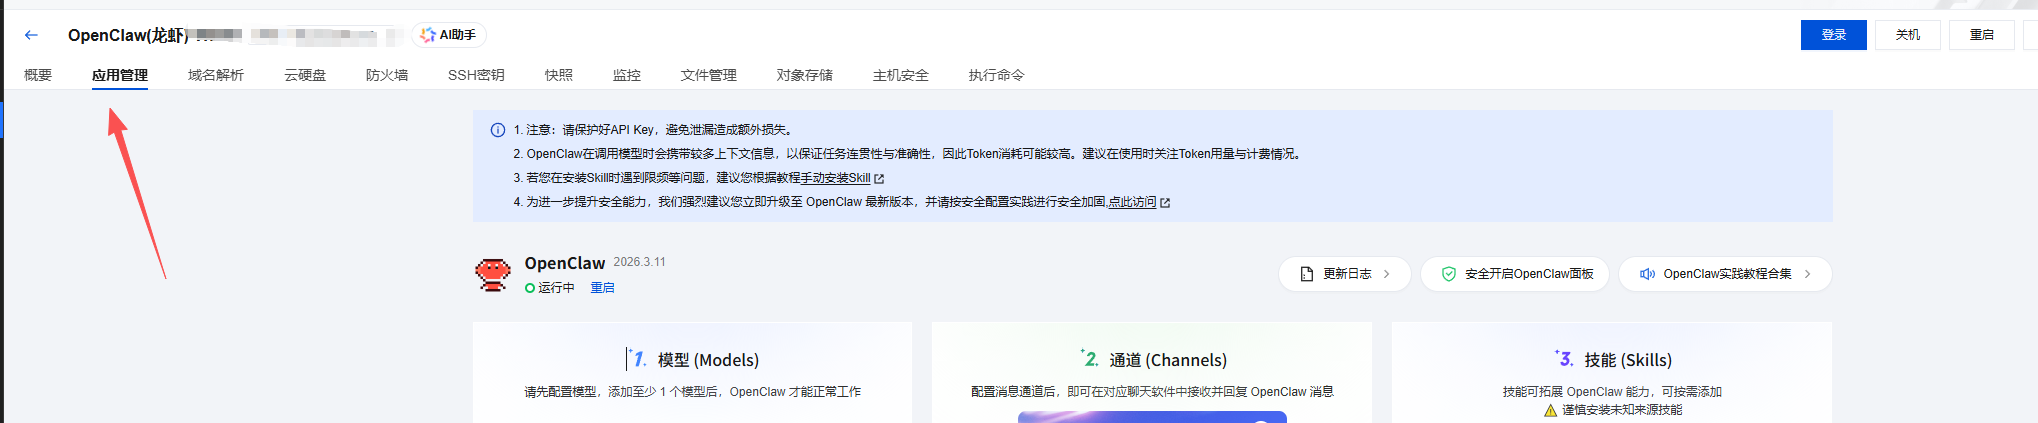
Task: Click the 技能 (Skills) heading
Action: 1628,360
